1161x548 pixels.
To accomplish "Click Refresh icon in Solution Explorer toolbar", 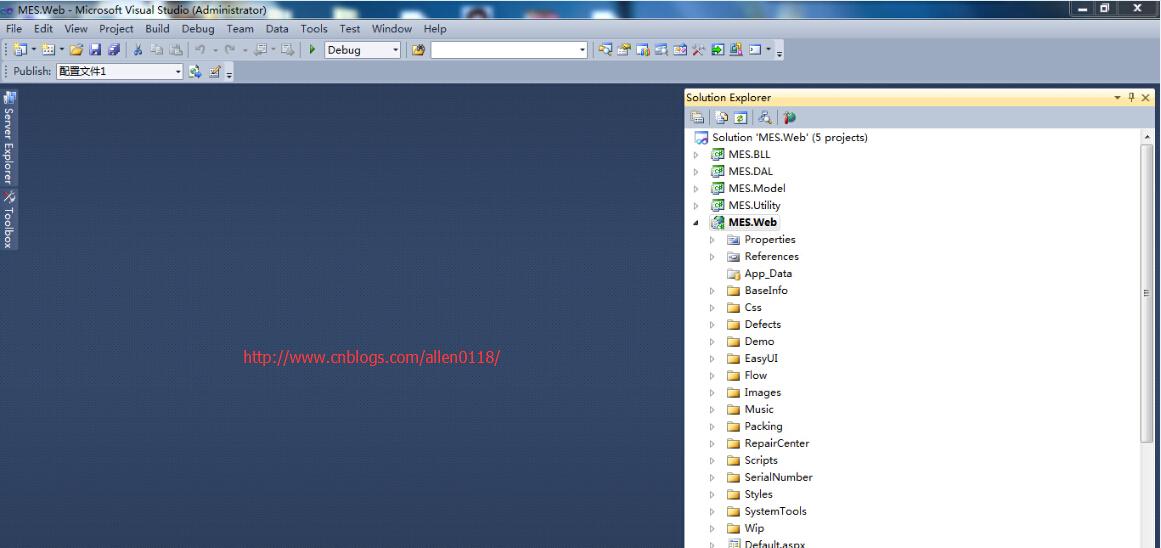I will point(740,117).
